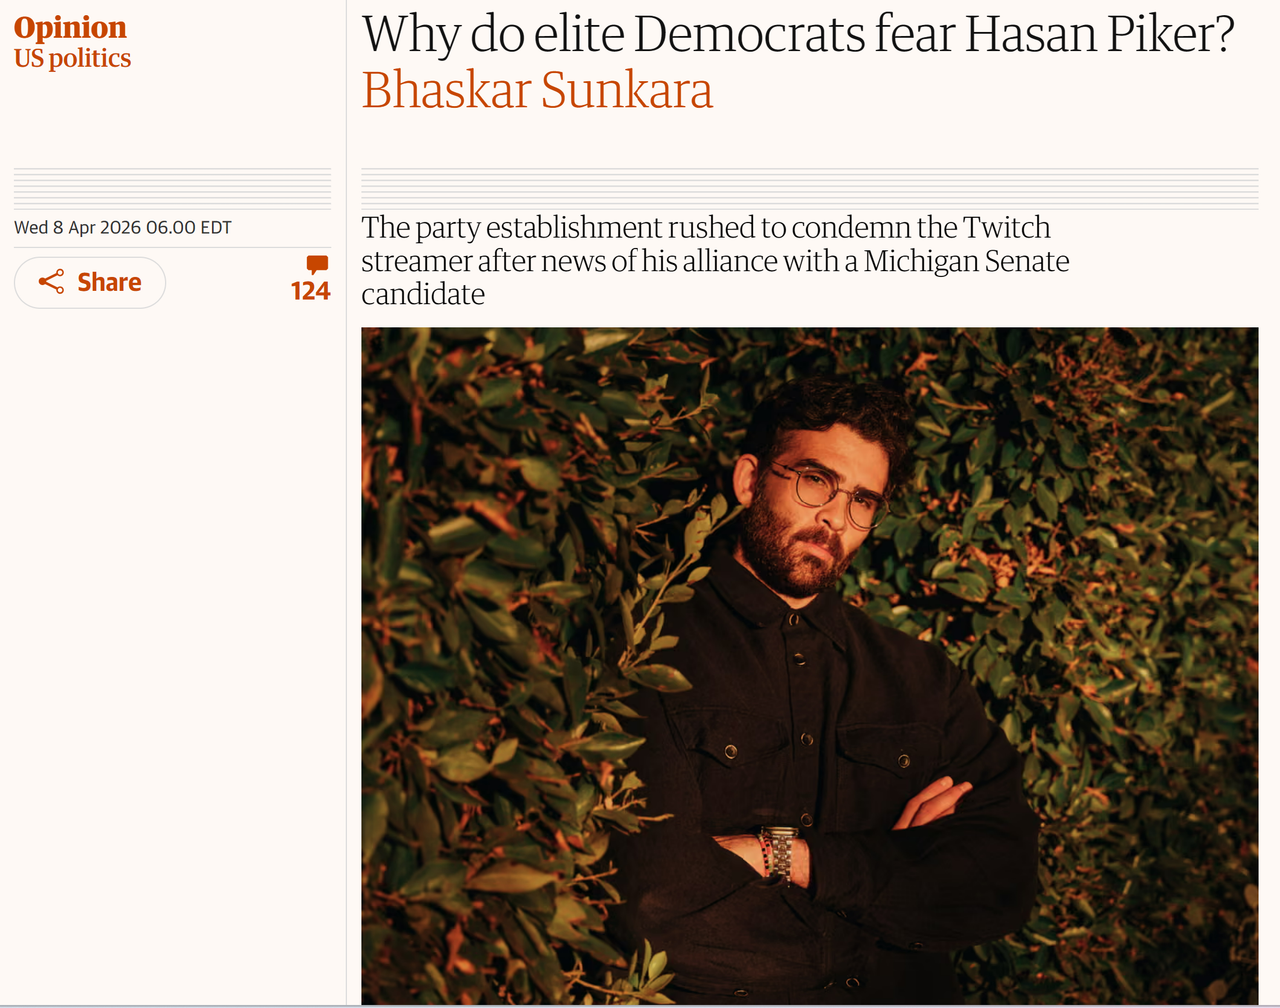
Task: Click the striped divider above the date
Action: tap(172, 188)
